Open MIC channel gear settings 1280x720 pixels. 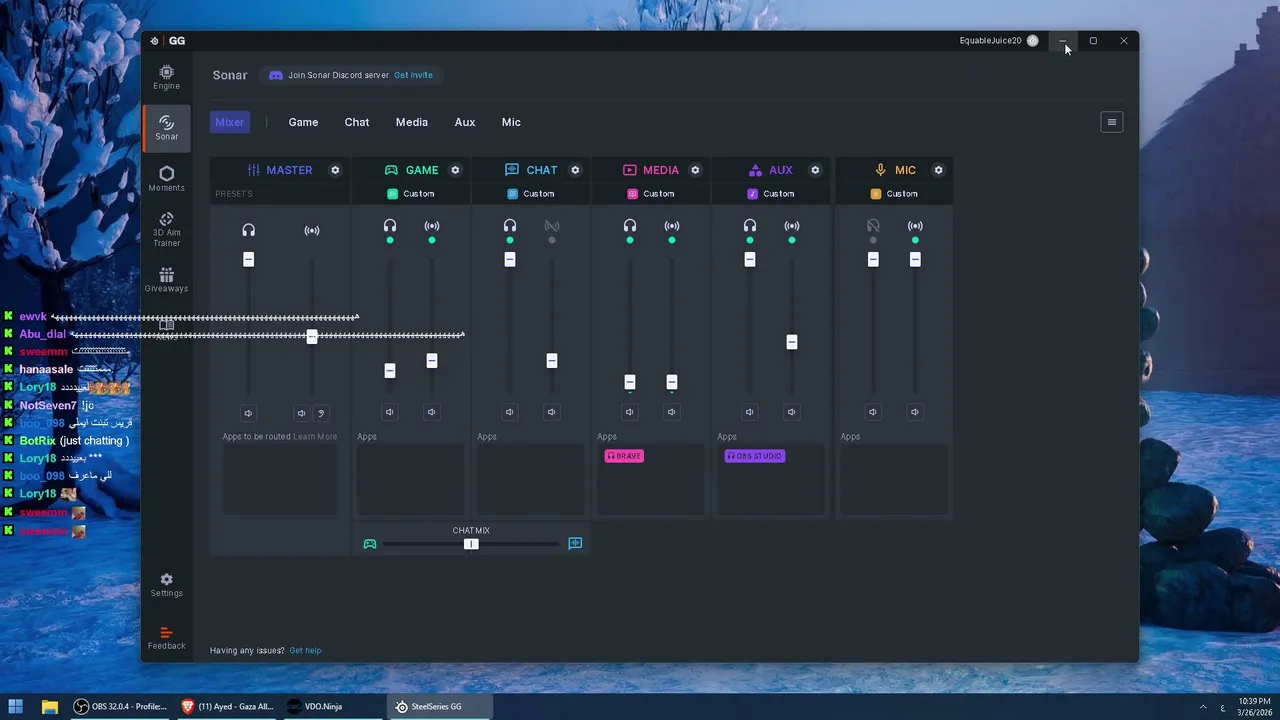(938, 170)
